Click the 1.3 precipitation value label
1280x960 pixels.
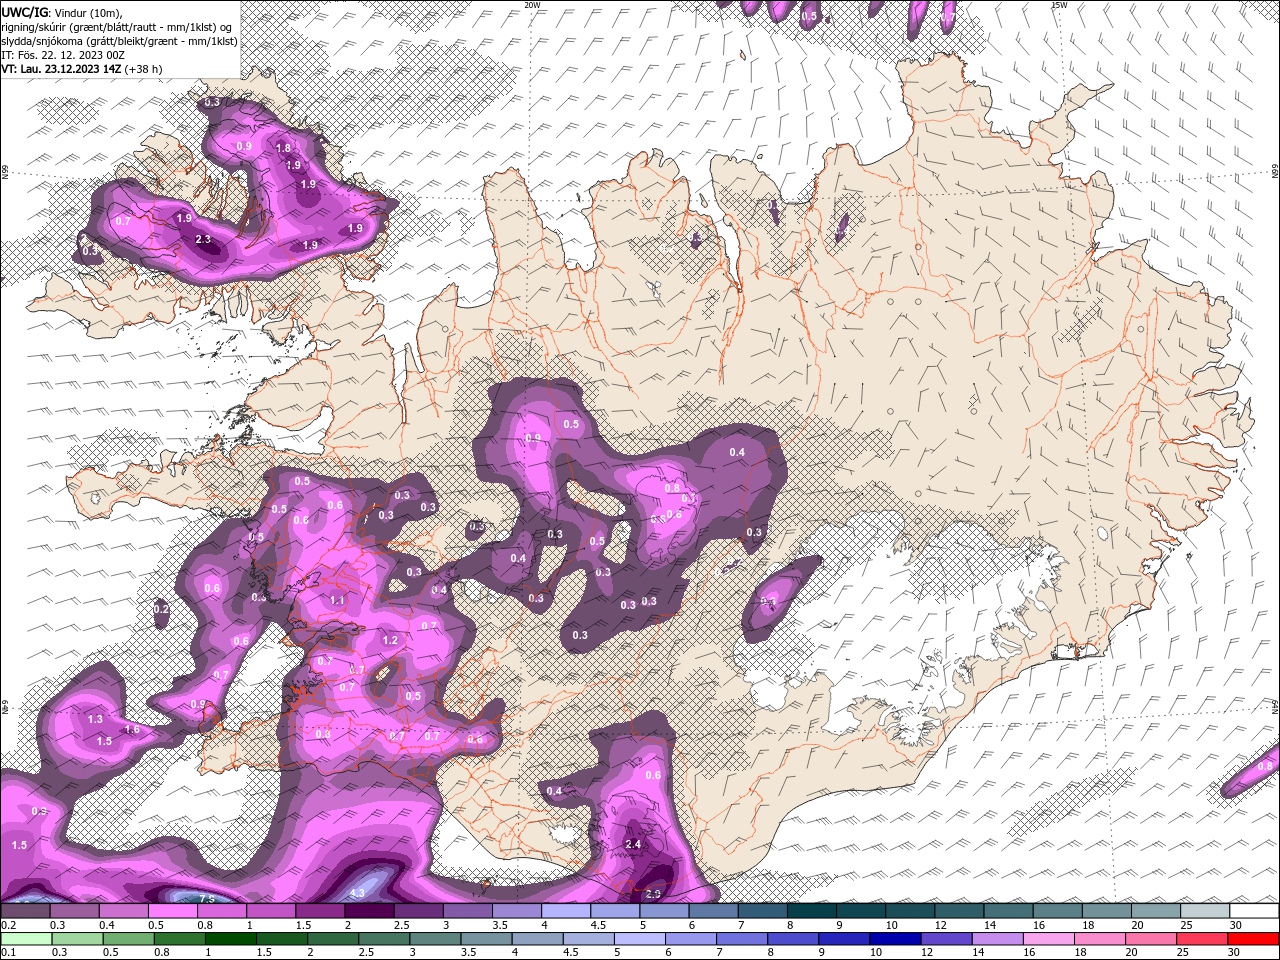coord(95,719)
